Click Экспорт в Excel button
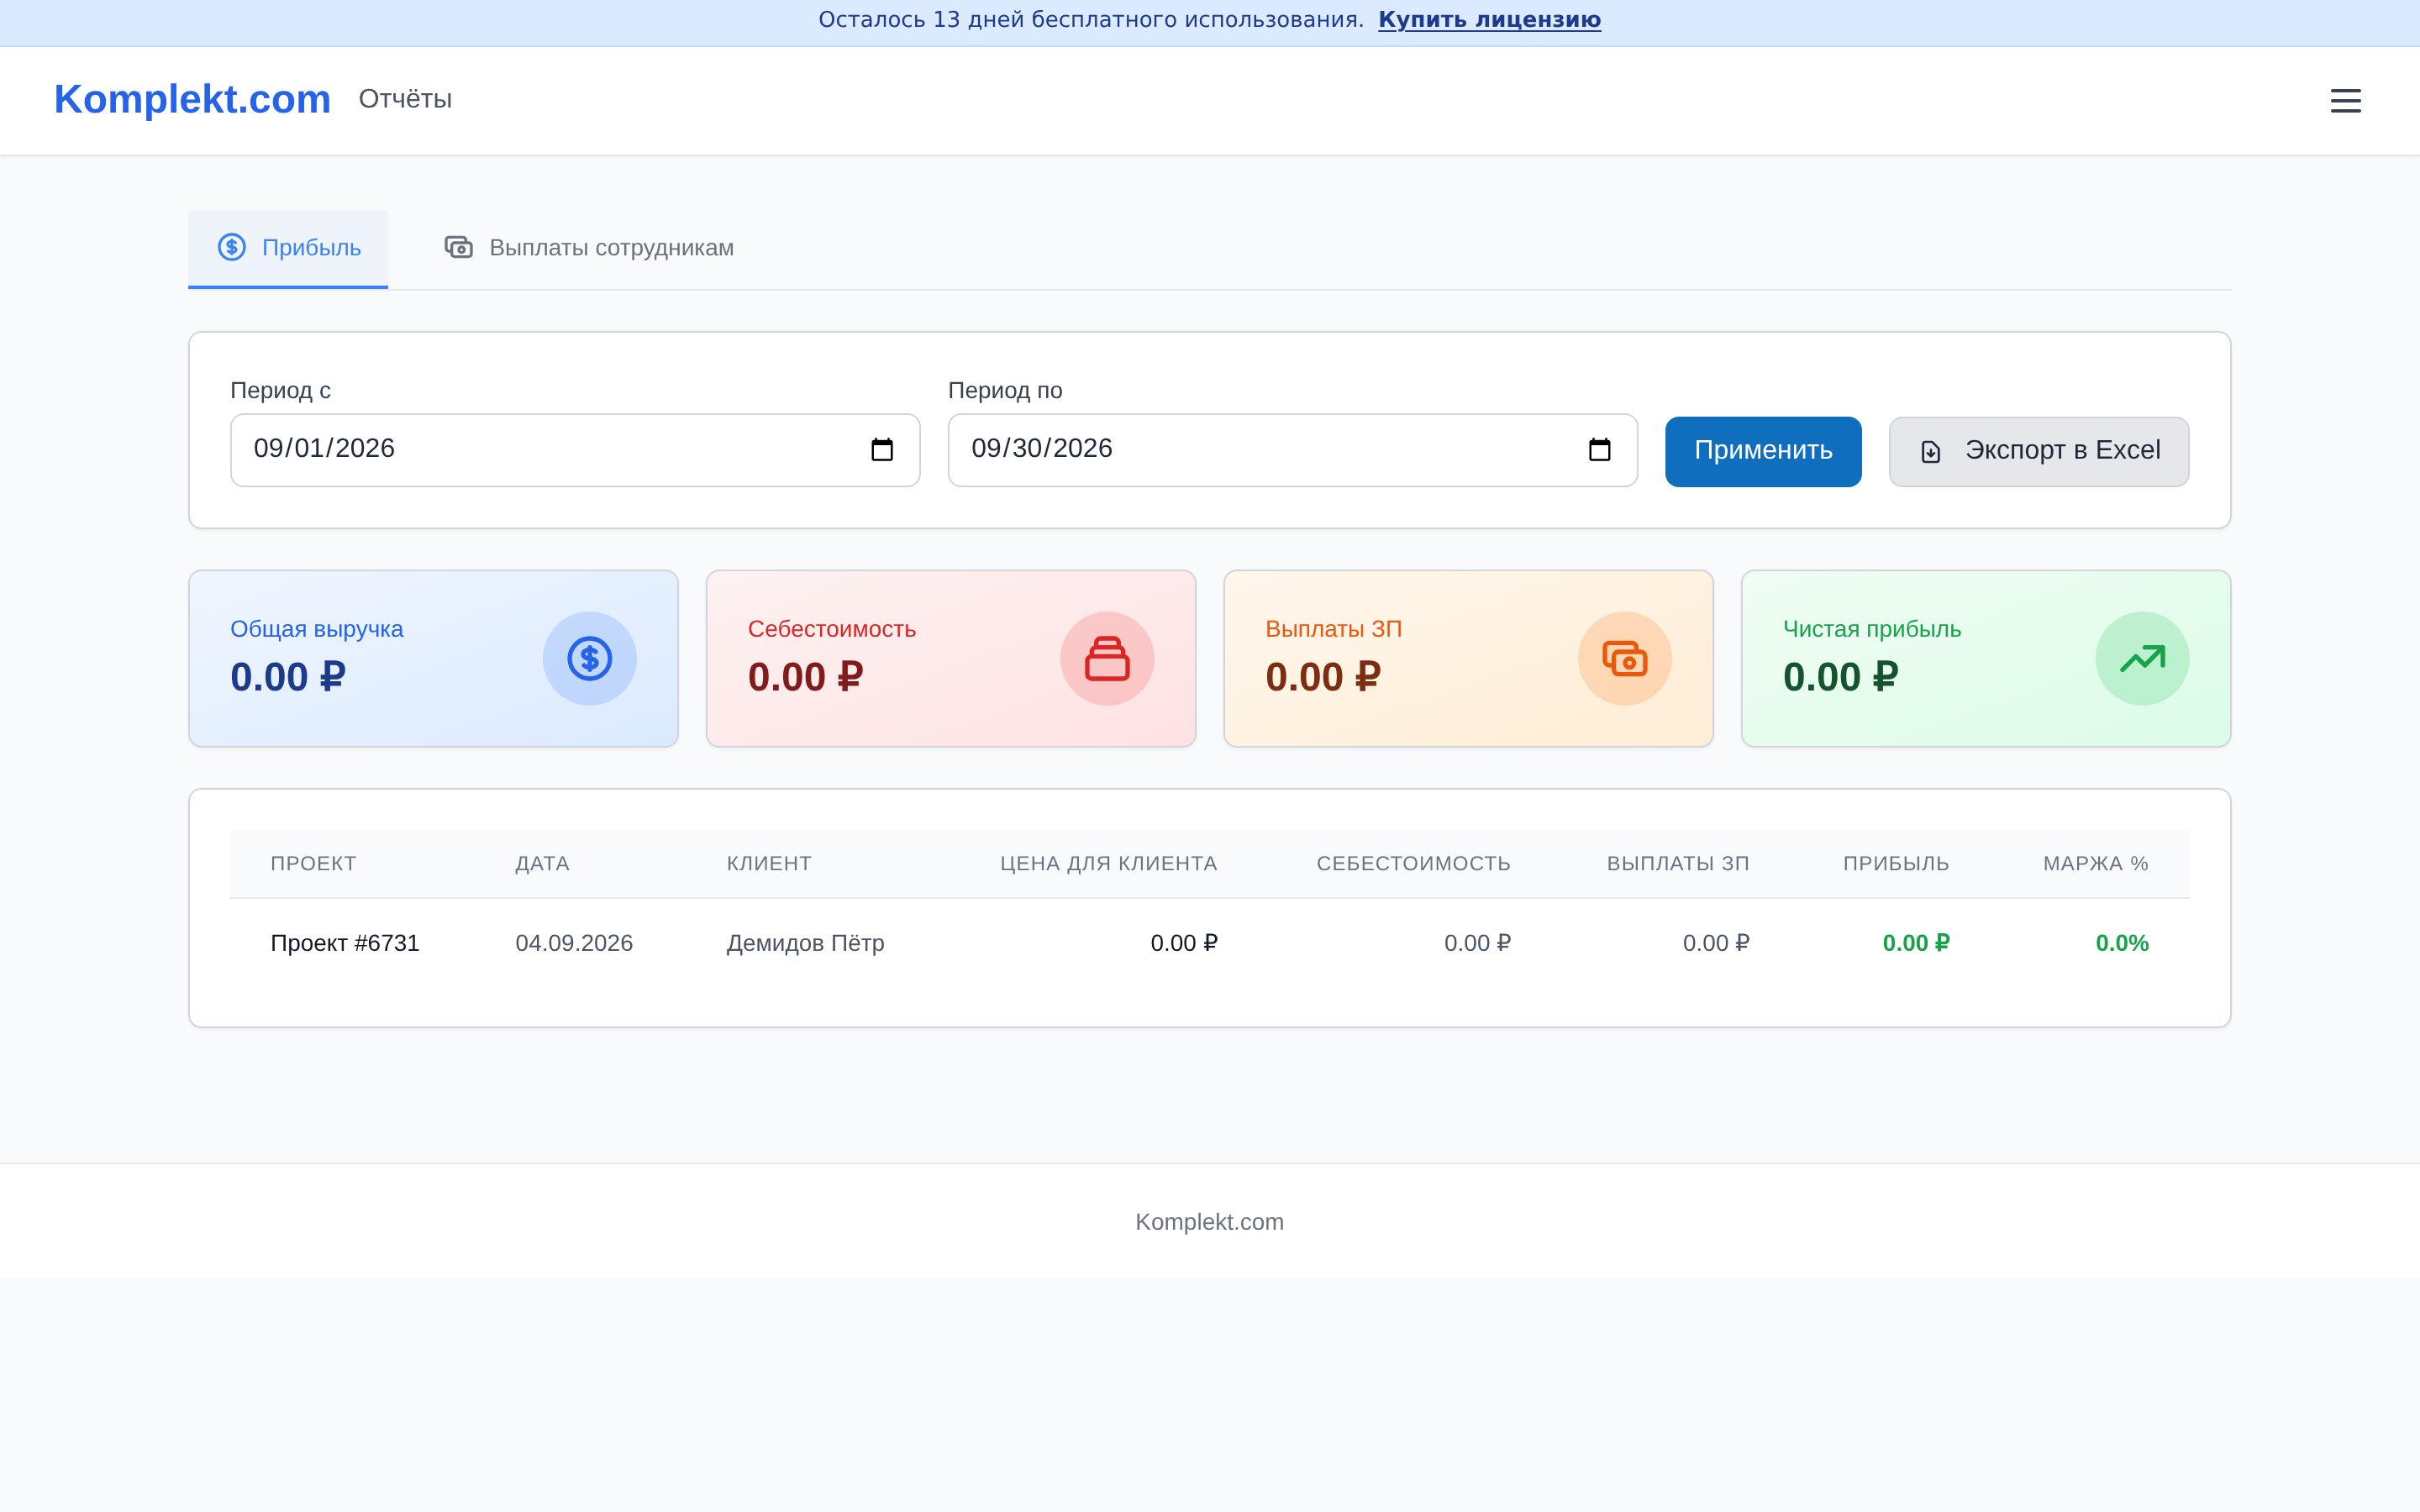 click(x=2038, y=451)
